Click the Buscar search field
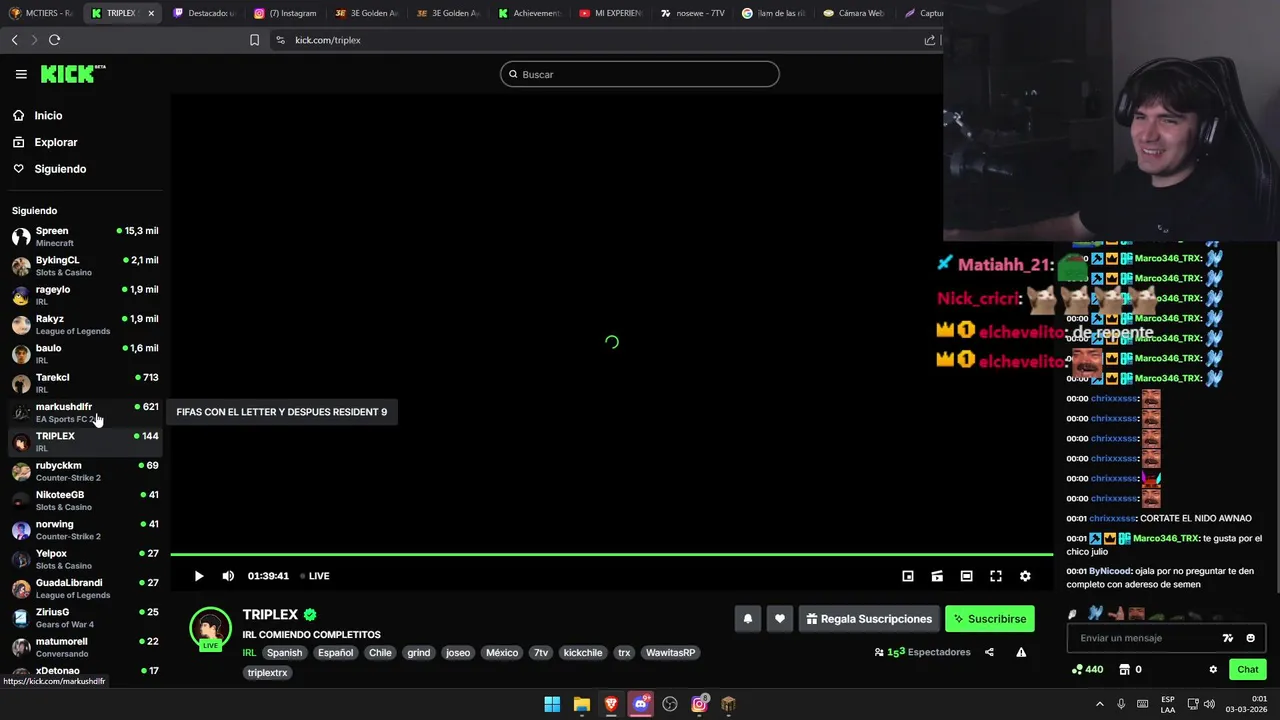1280x720 pixels. pyautogui.click(x=640, y=74)
